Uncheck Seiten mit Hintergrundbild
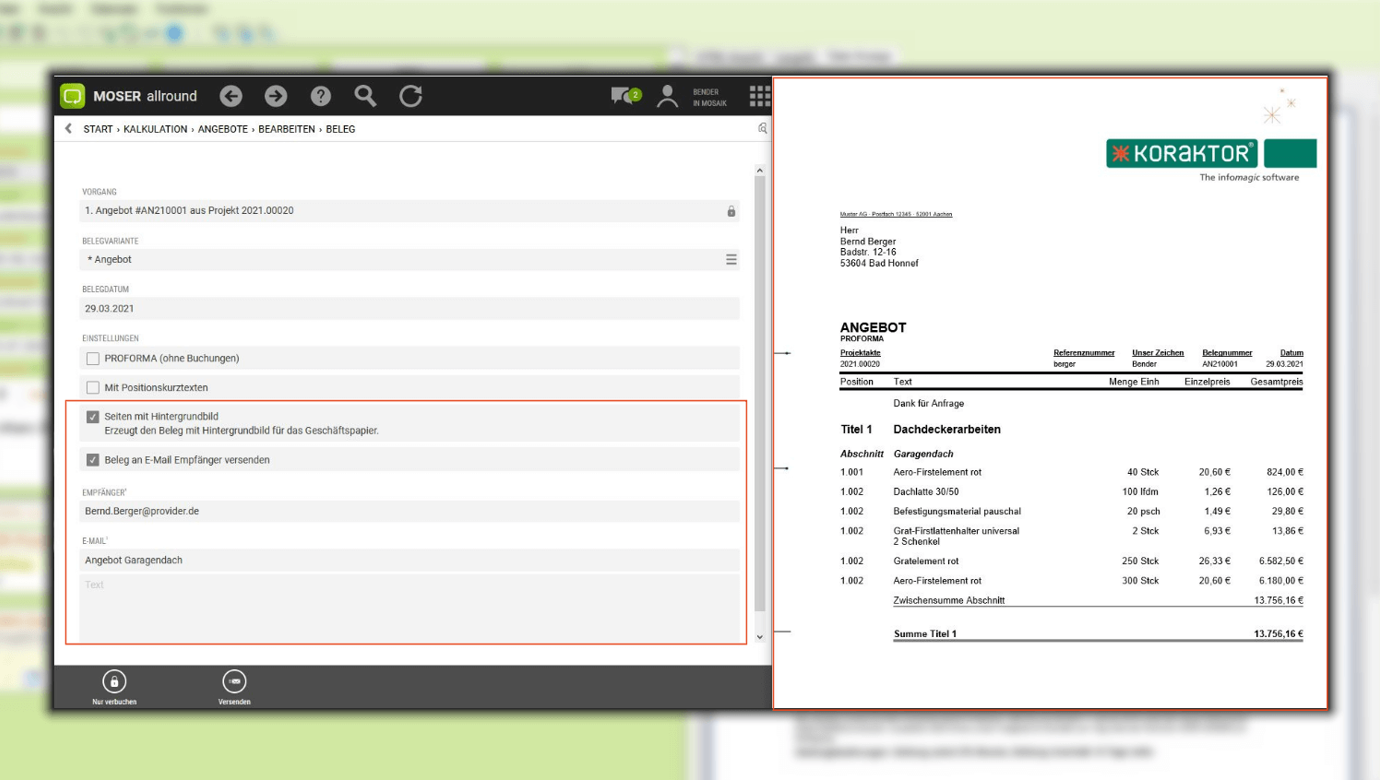This screenshot has height=780, width=1380. (93, 417)
